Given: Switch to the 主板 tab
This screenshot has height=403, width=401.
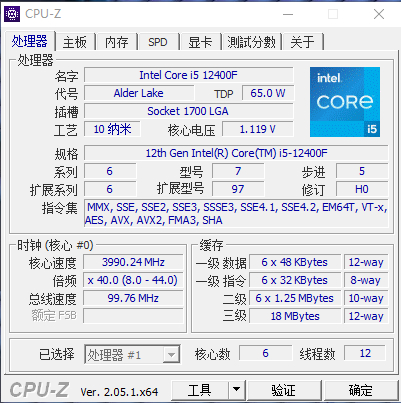Looking at the screenshot, I should point(75,42).
